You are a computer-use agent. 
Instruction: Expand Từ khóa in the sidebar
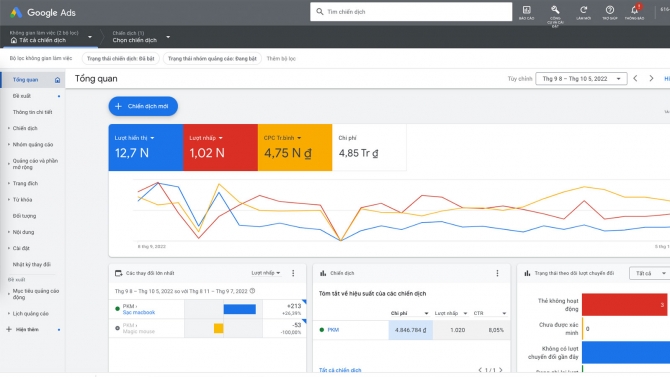(x=9, y=200)
